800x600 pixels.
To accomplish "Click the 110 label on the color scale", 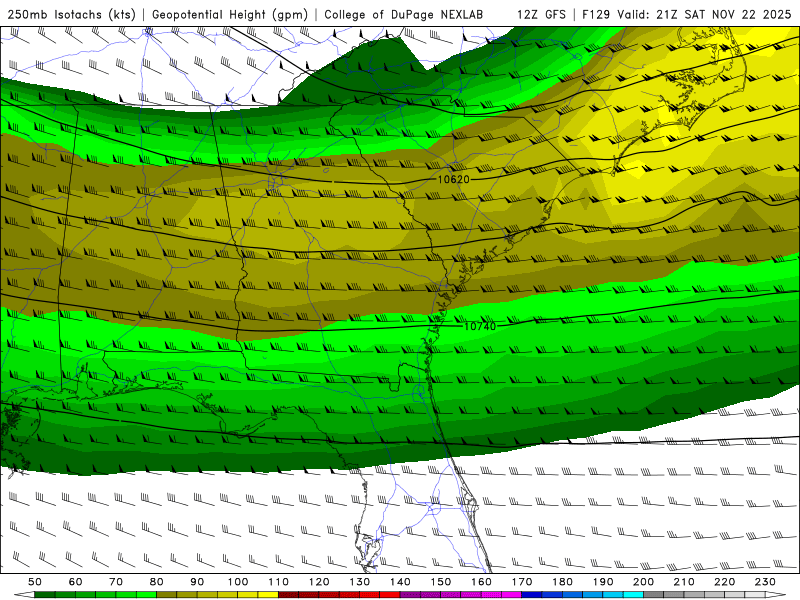I will [279, 582].
